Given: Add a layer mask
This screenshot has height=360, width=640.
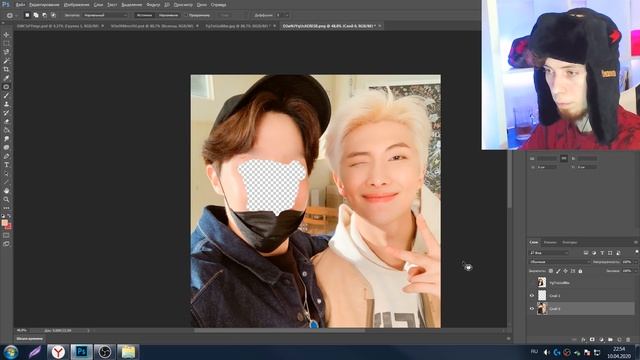Looking at the screenshot, I should coord(592,340).
